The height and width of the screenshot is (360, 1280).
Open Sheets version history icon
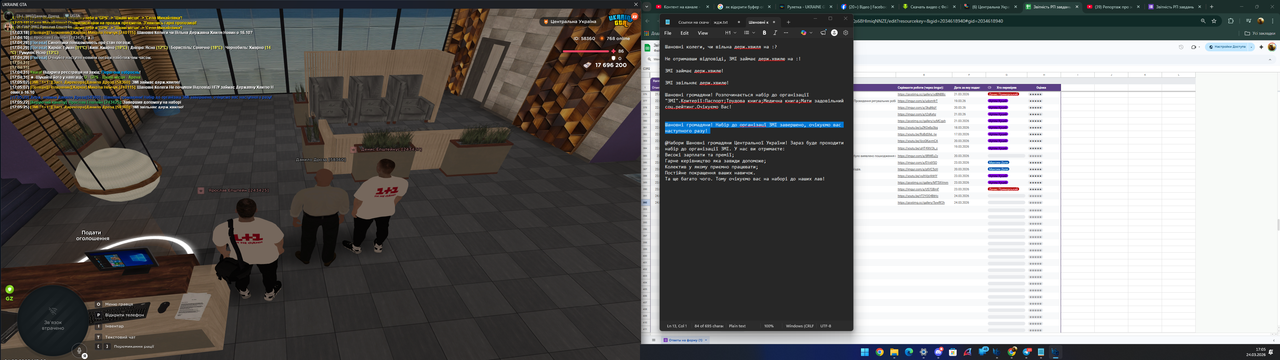point(1181,47)
